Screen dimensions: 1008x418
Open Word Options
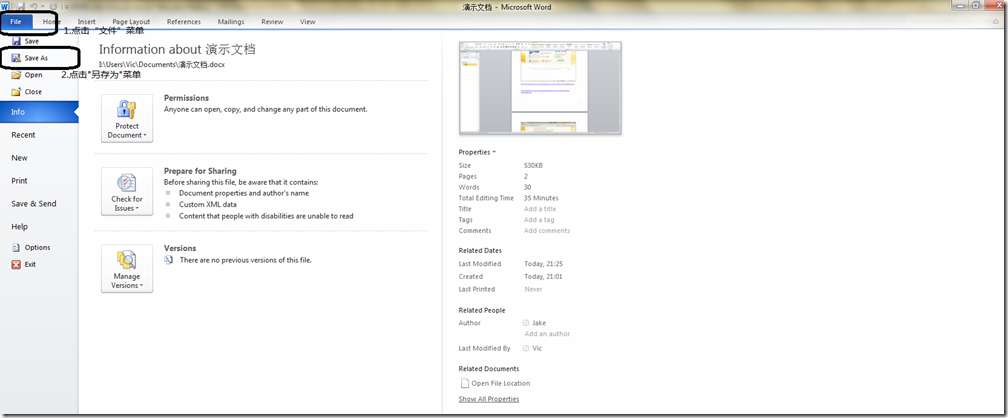pyautogui.click(x=31, y=248)
